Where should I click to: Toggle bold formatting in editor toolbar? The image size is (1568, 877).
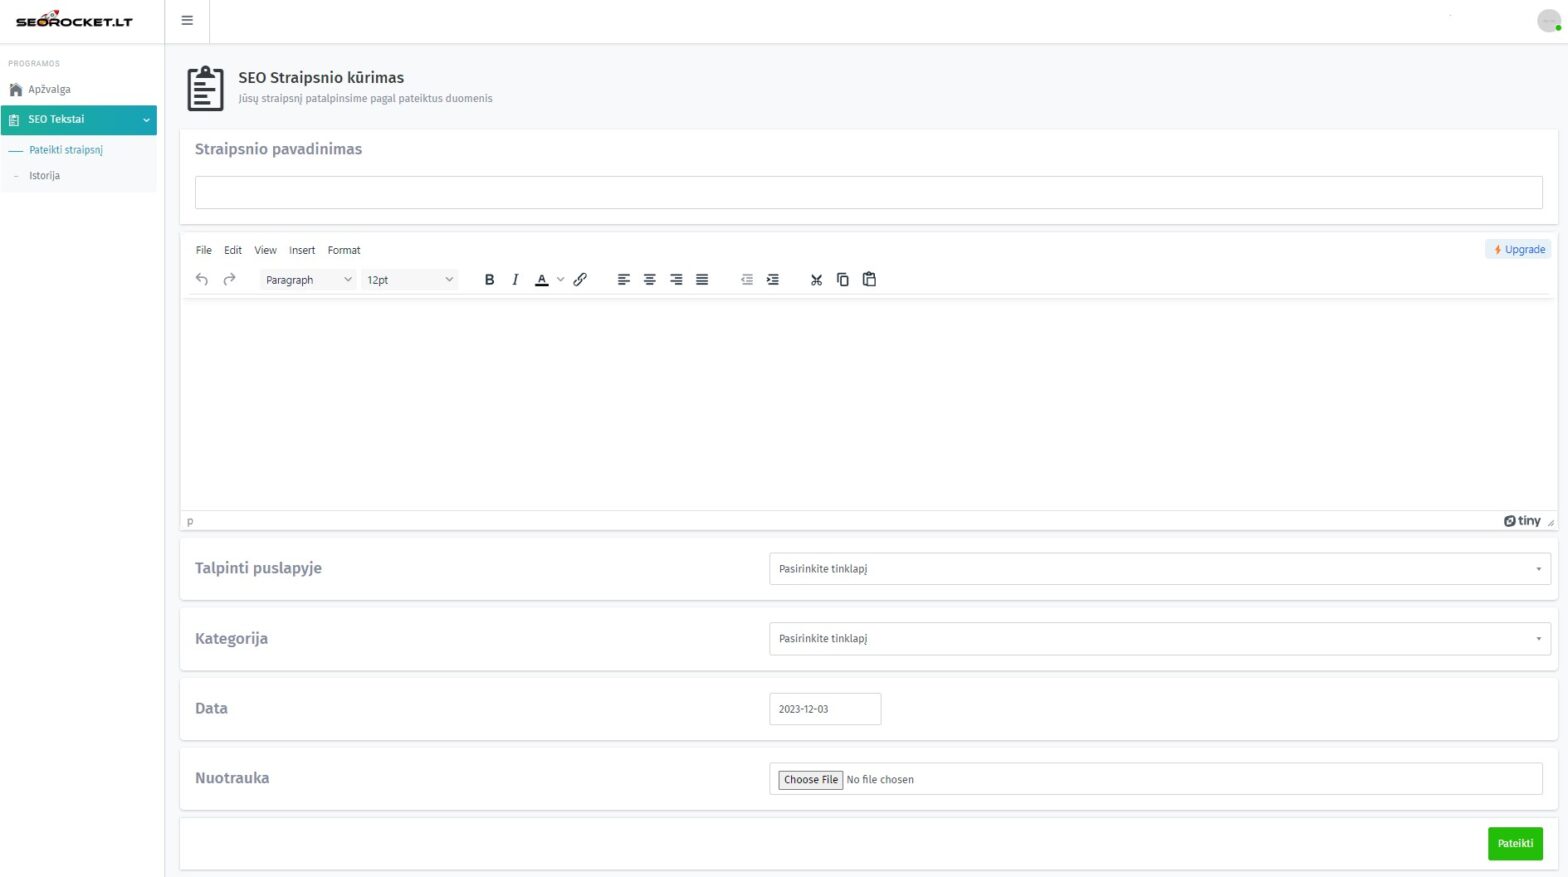click(x=489, y=280)
